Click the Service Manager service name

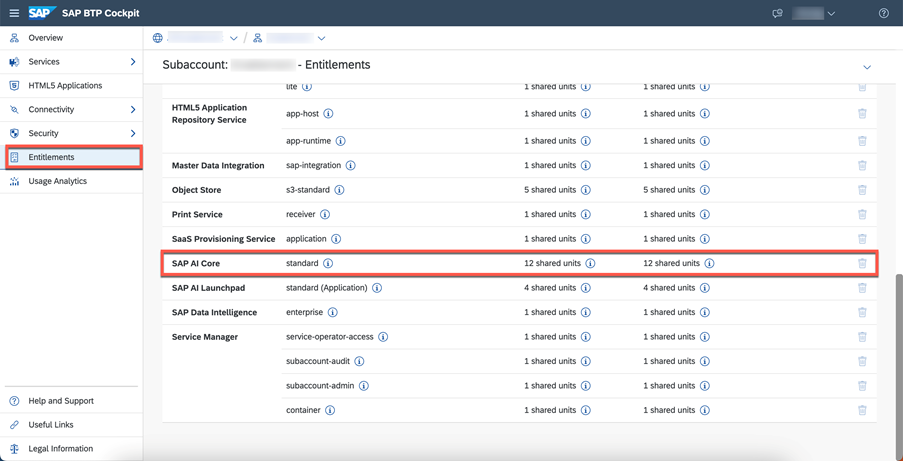[x=204, y=337]
